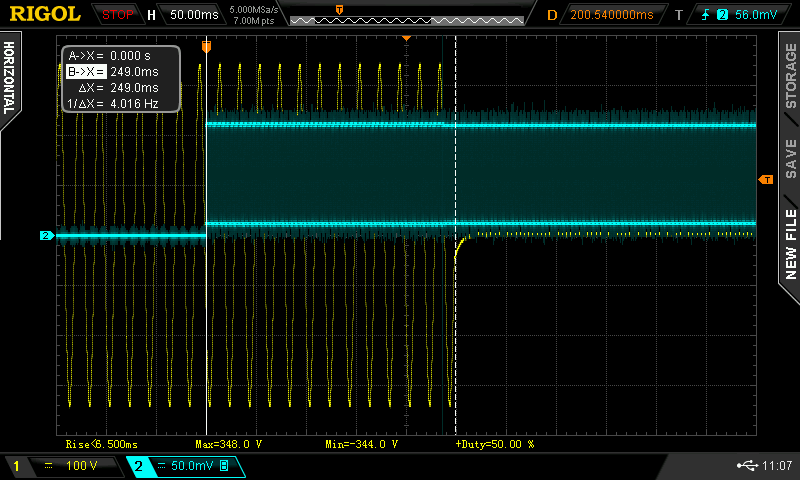Click the Rise<6.500ms measurement
The height and width of the screenshot is (480, 800).
pos(102,444)
